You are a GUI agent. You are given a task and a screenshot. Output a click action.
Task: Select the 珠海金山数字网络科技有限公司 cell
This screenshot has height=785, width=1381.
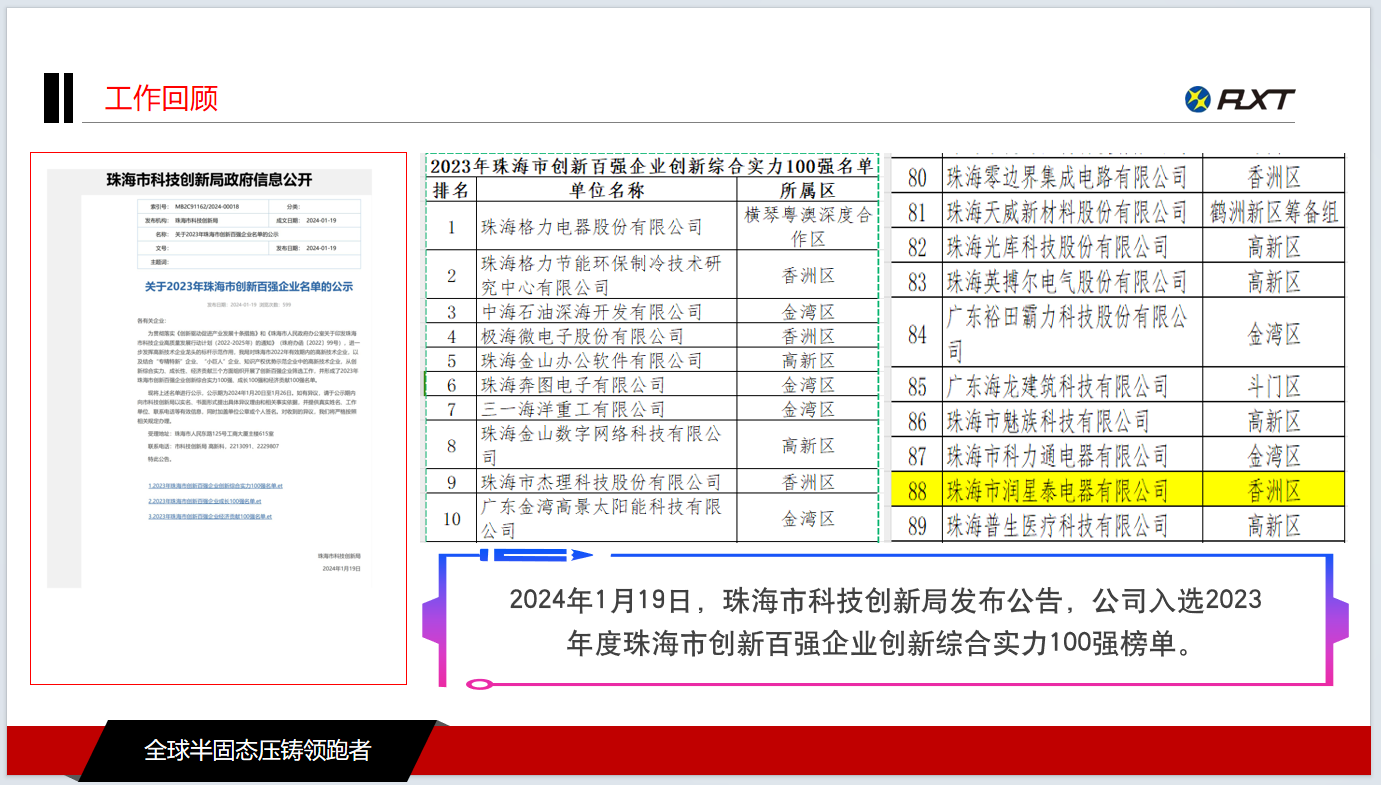point(607,445)
